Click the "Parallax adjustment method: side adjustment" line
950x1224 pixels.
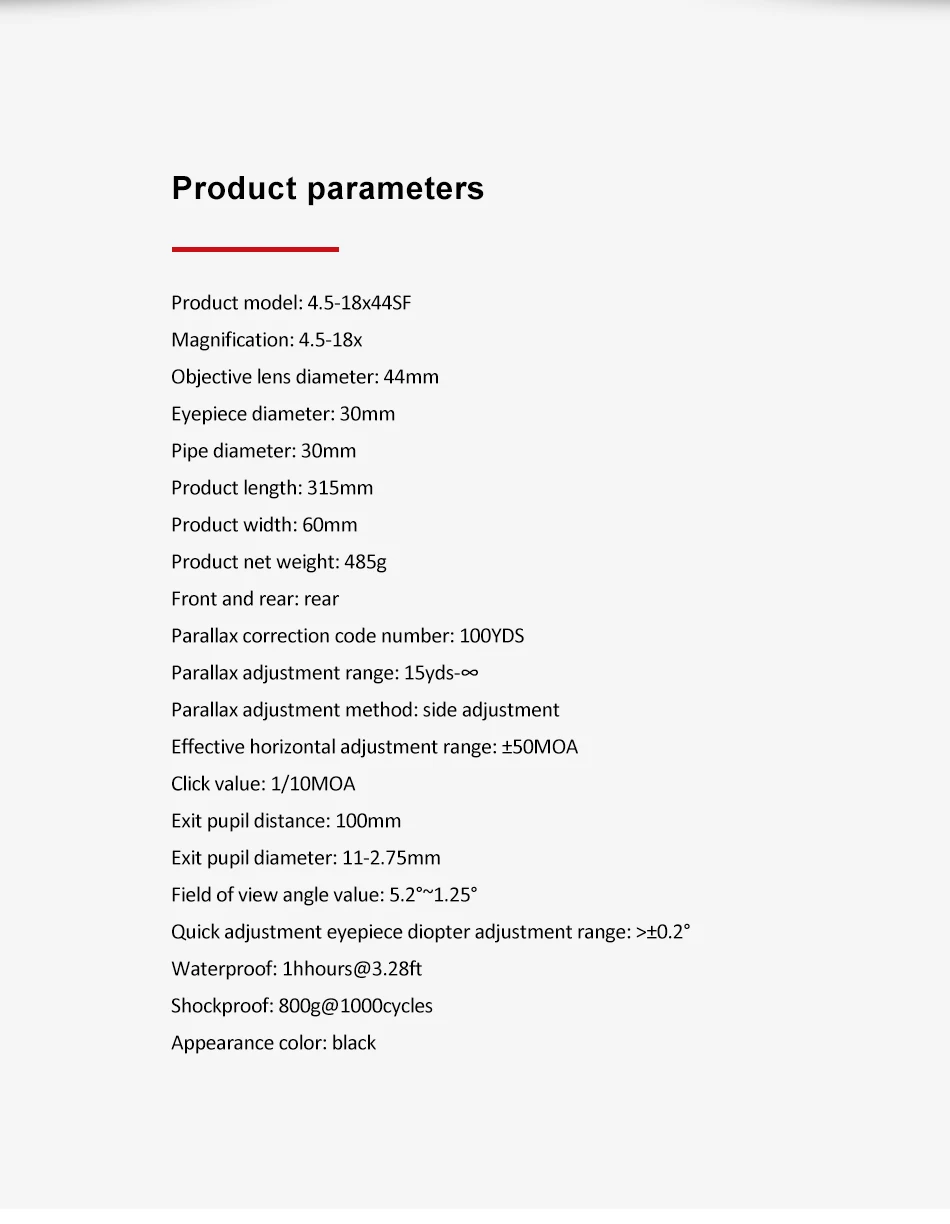tap(365, 710)
